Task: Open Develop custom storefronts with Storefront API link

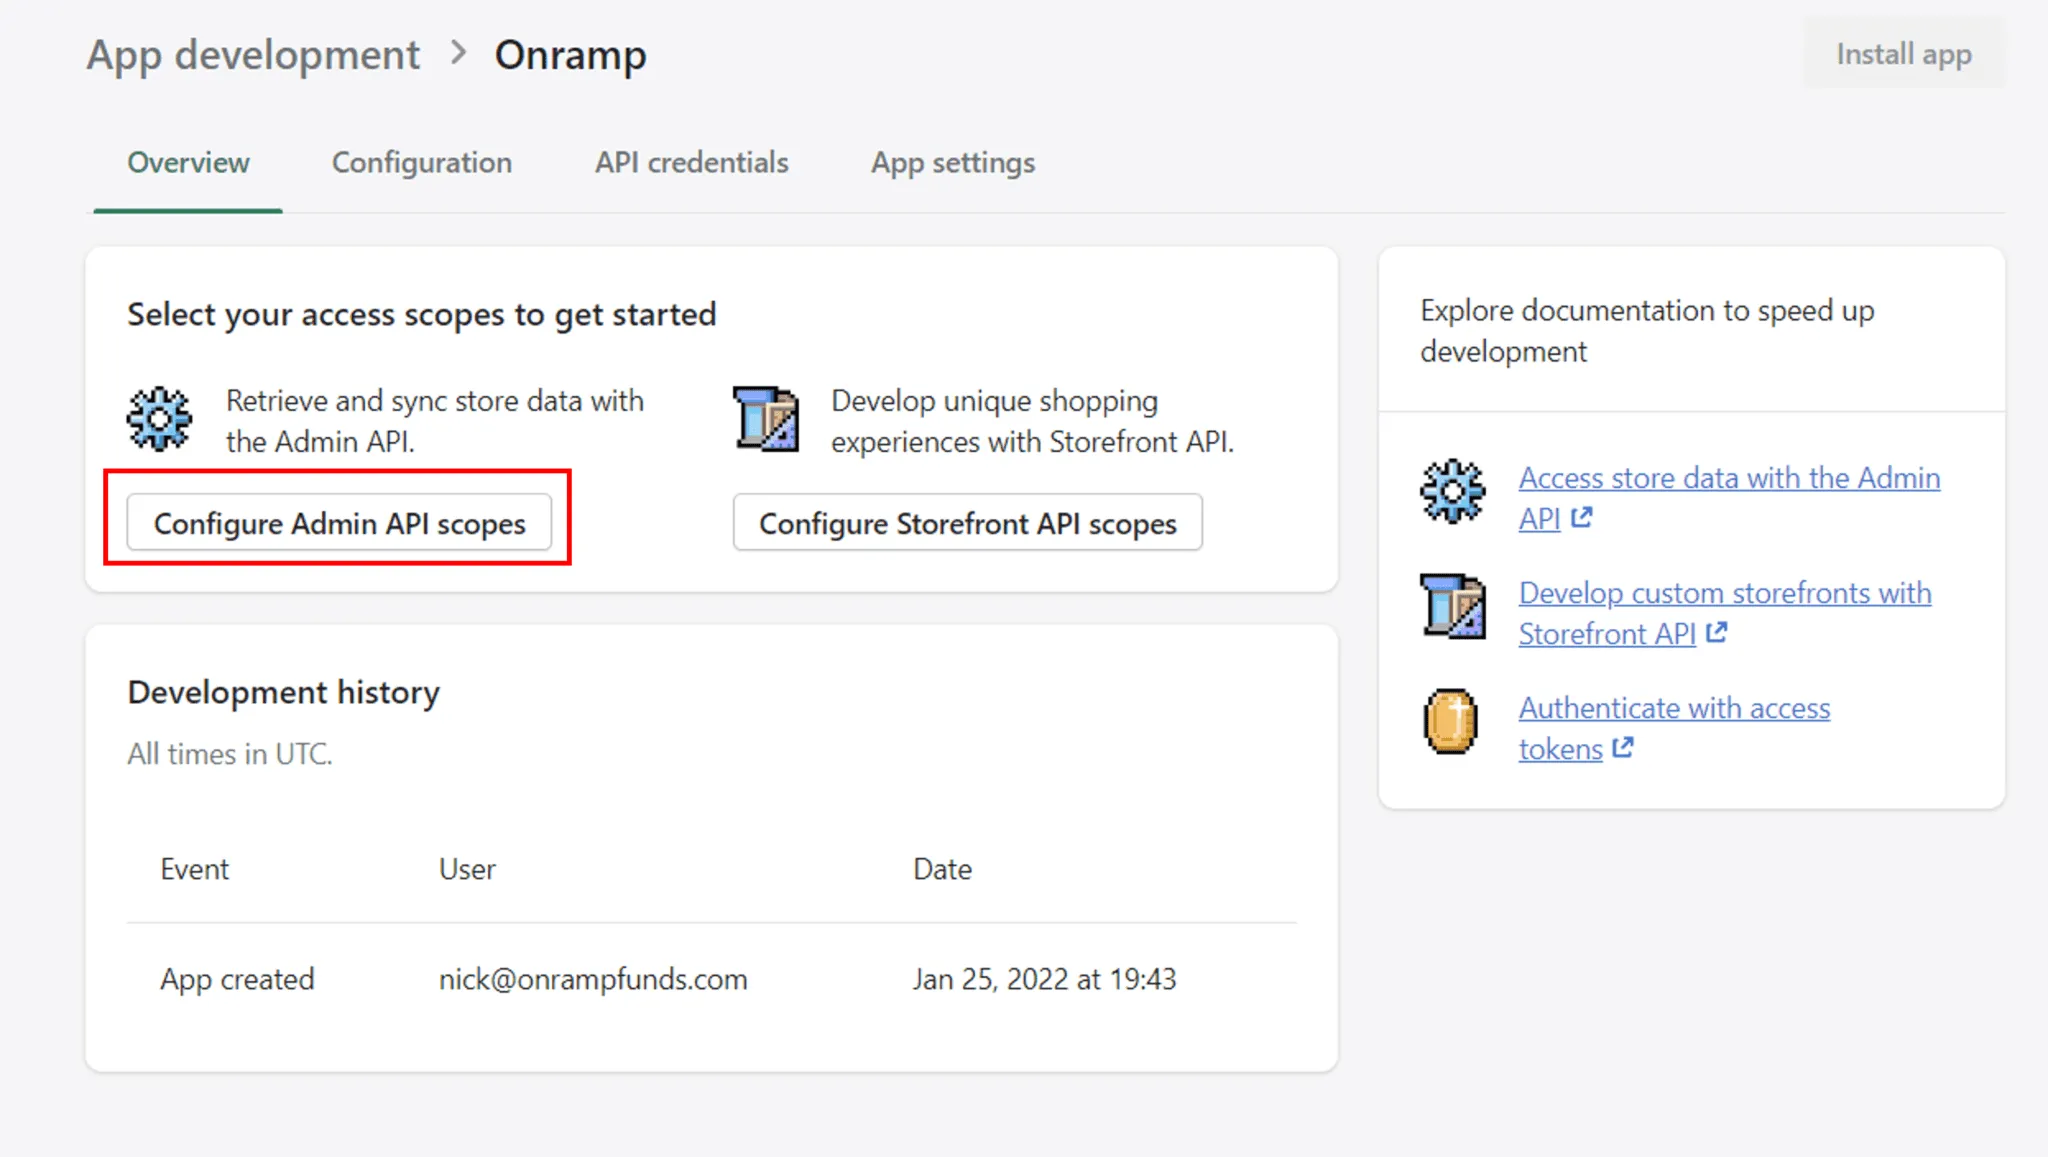Action: point(1725,613)
